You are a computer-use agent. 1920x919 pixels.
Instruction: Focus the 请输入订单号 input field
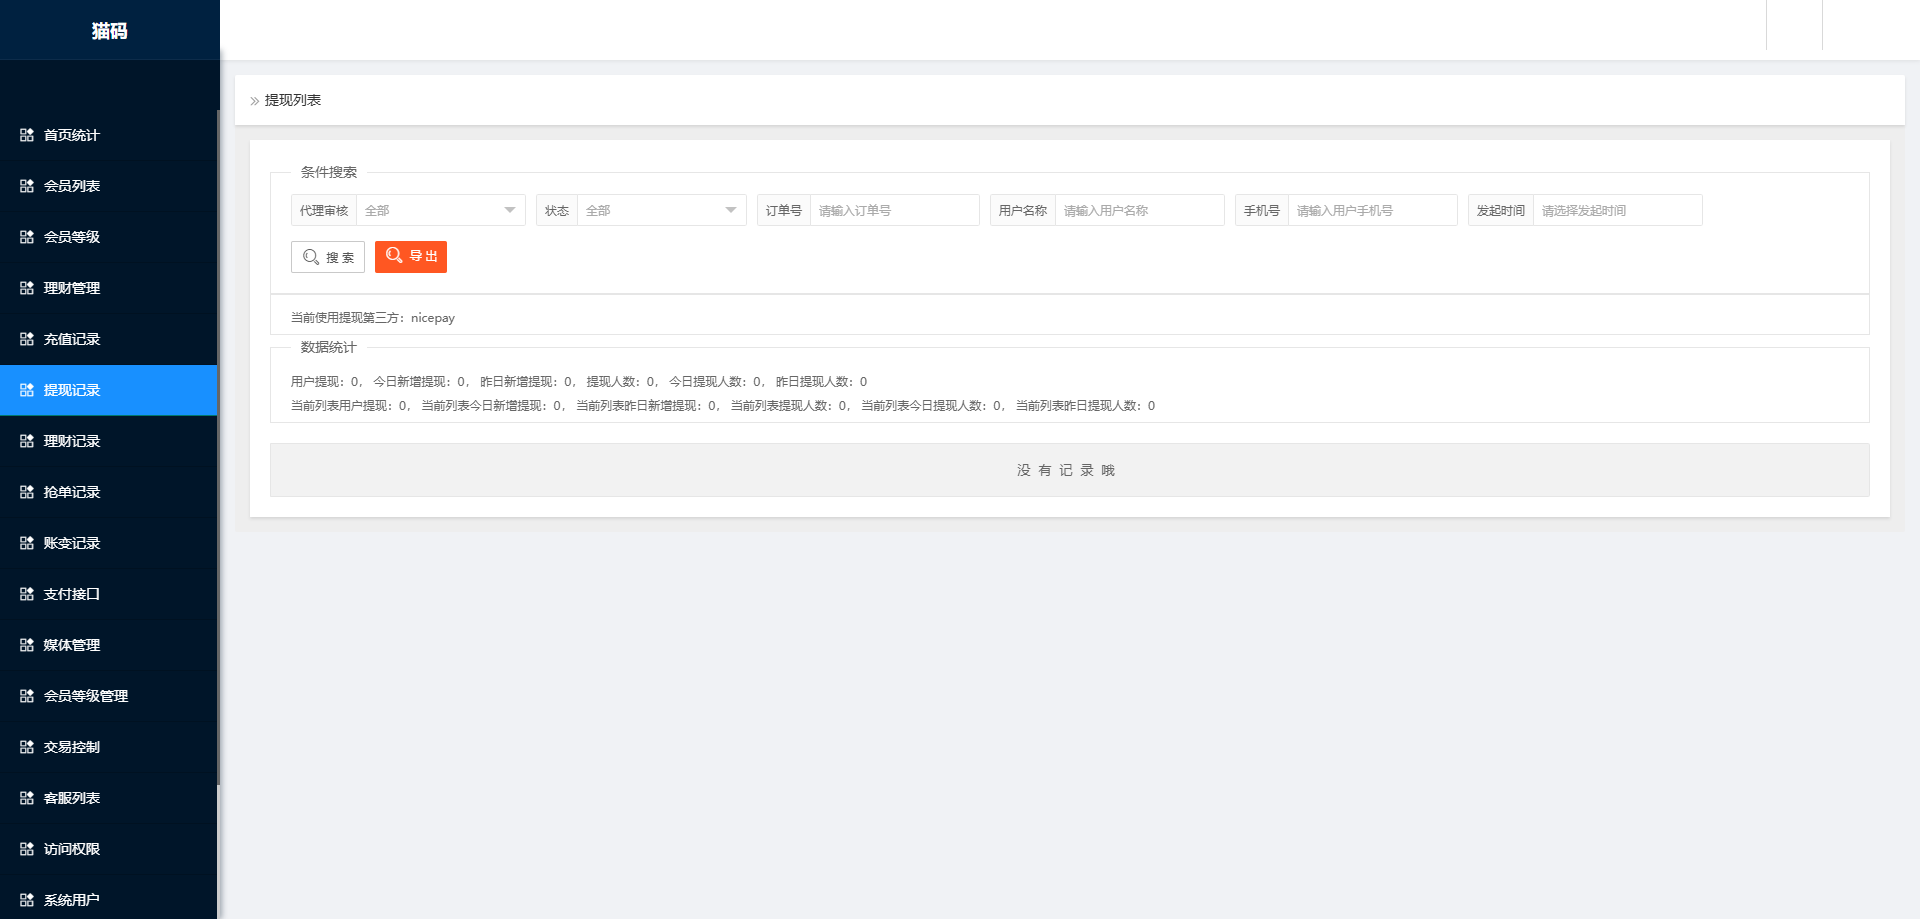(893, 210)
